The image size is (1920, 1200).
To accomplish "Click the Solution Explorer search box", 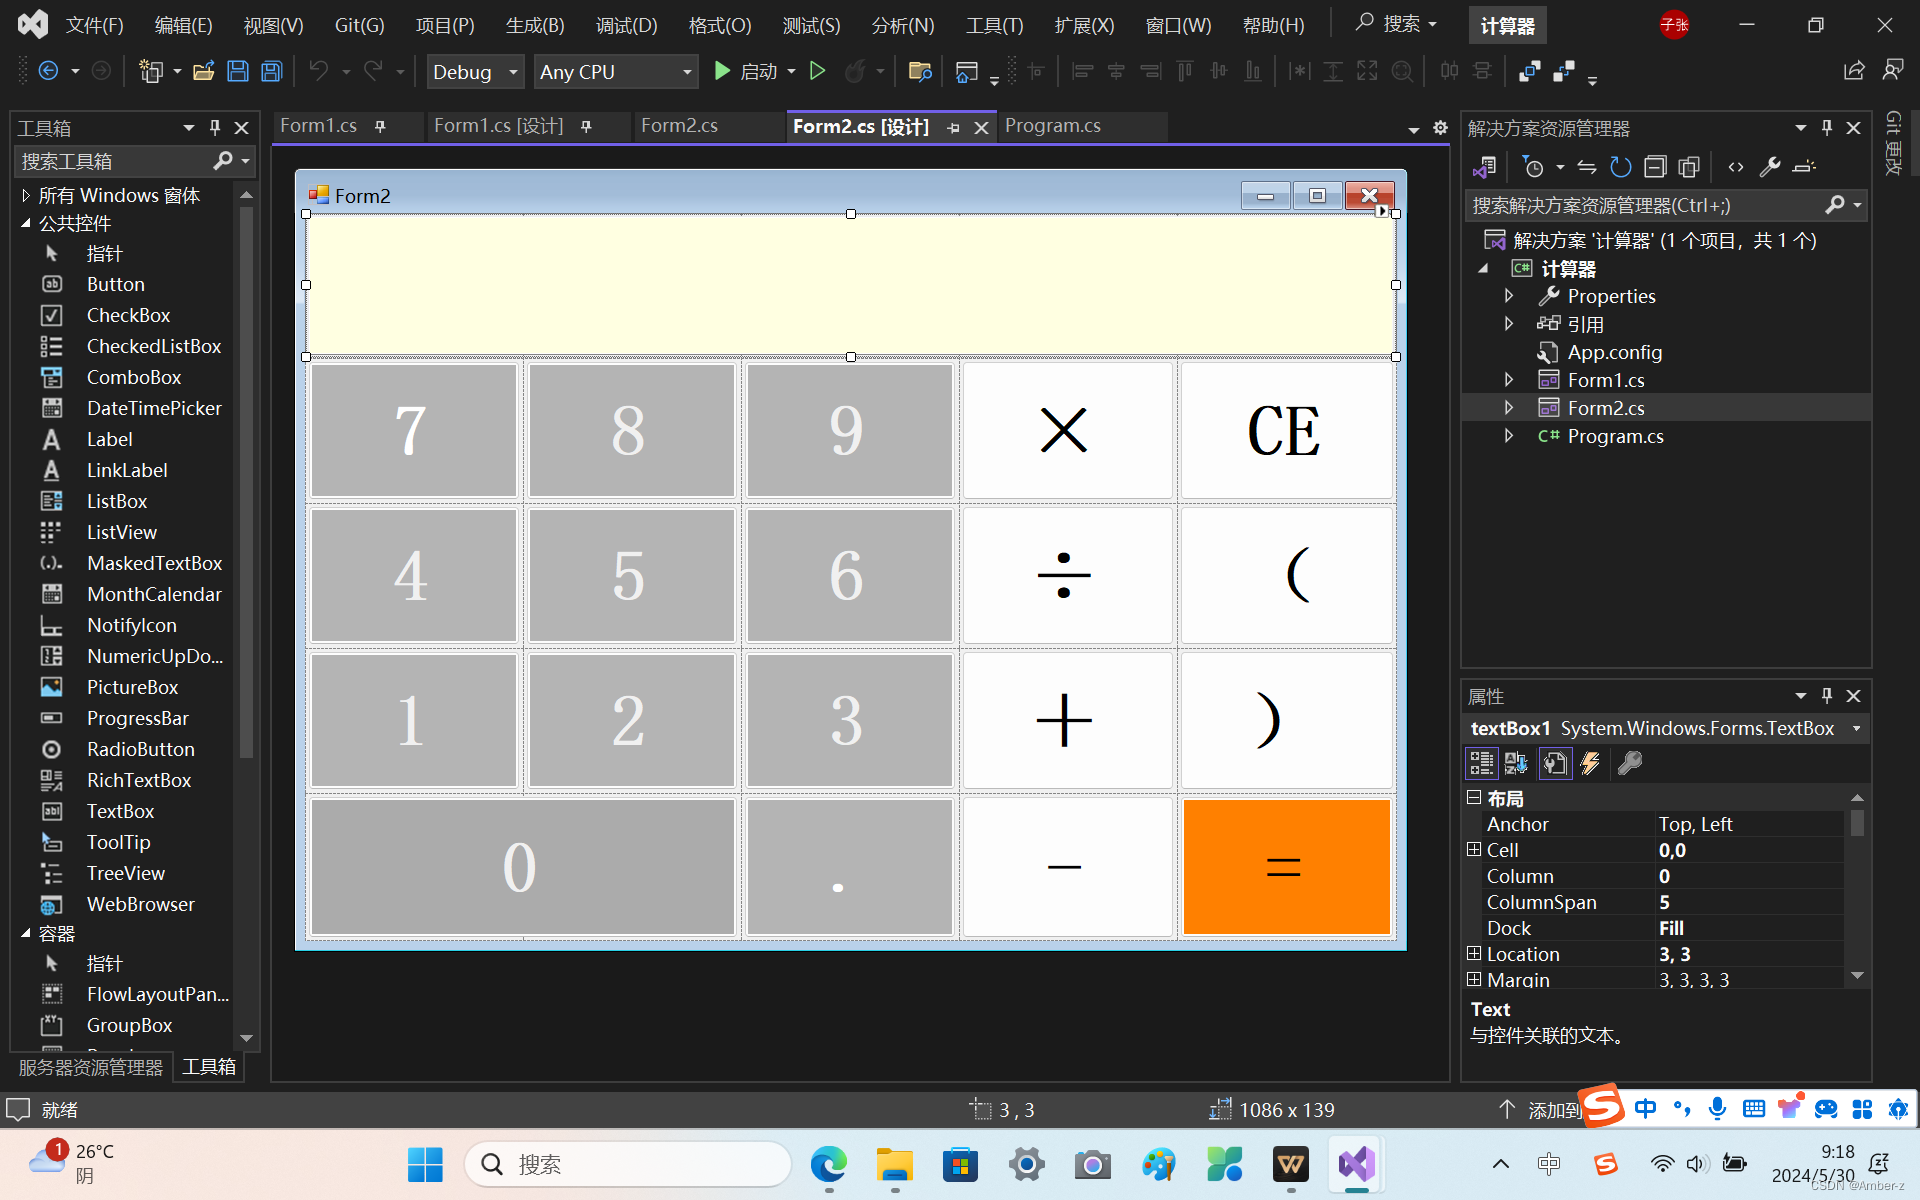I will point(1645,205).
